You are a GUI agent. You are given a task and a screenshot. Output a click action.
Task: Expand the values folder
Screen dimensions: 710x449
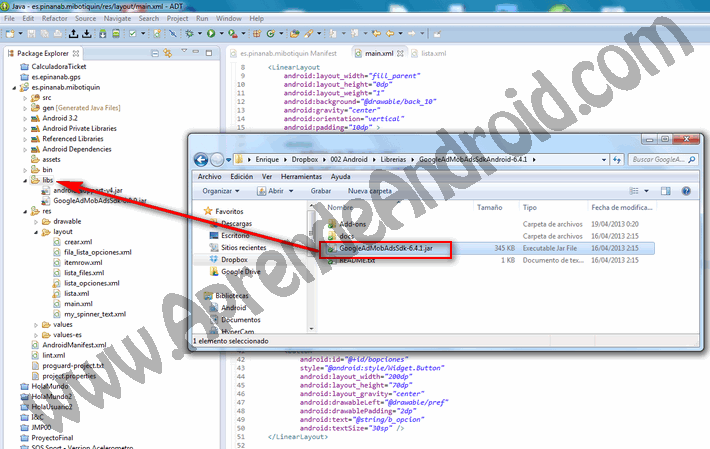36,325
